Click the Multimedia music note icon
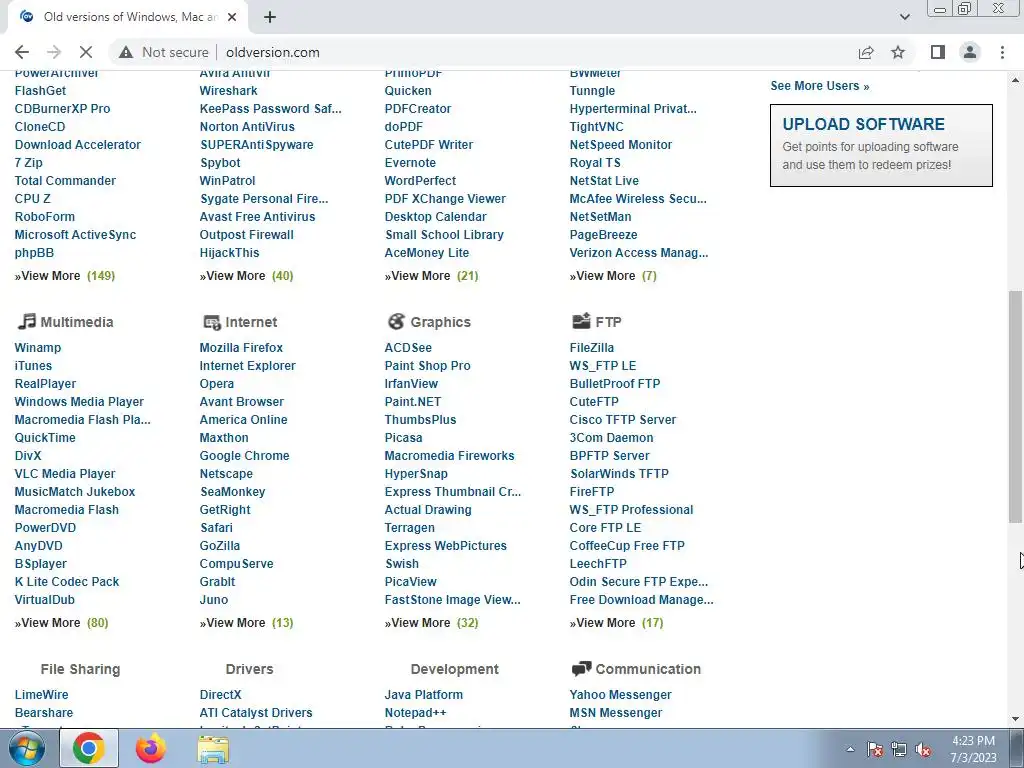 pos(27,321)
